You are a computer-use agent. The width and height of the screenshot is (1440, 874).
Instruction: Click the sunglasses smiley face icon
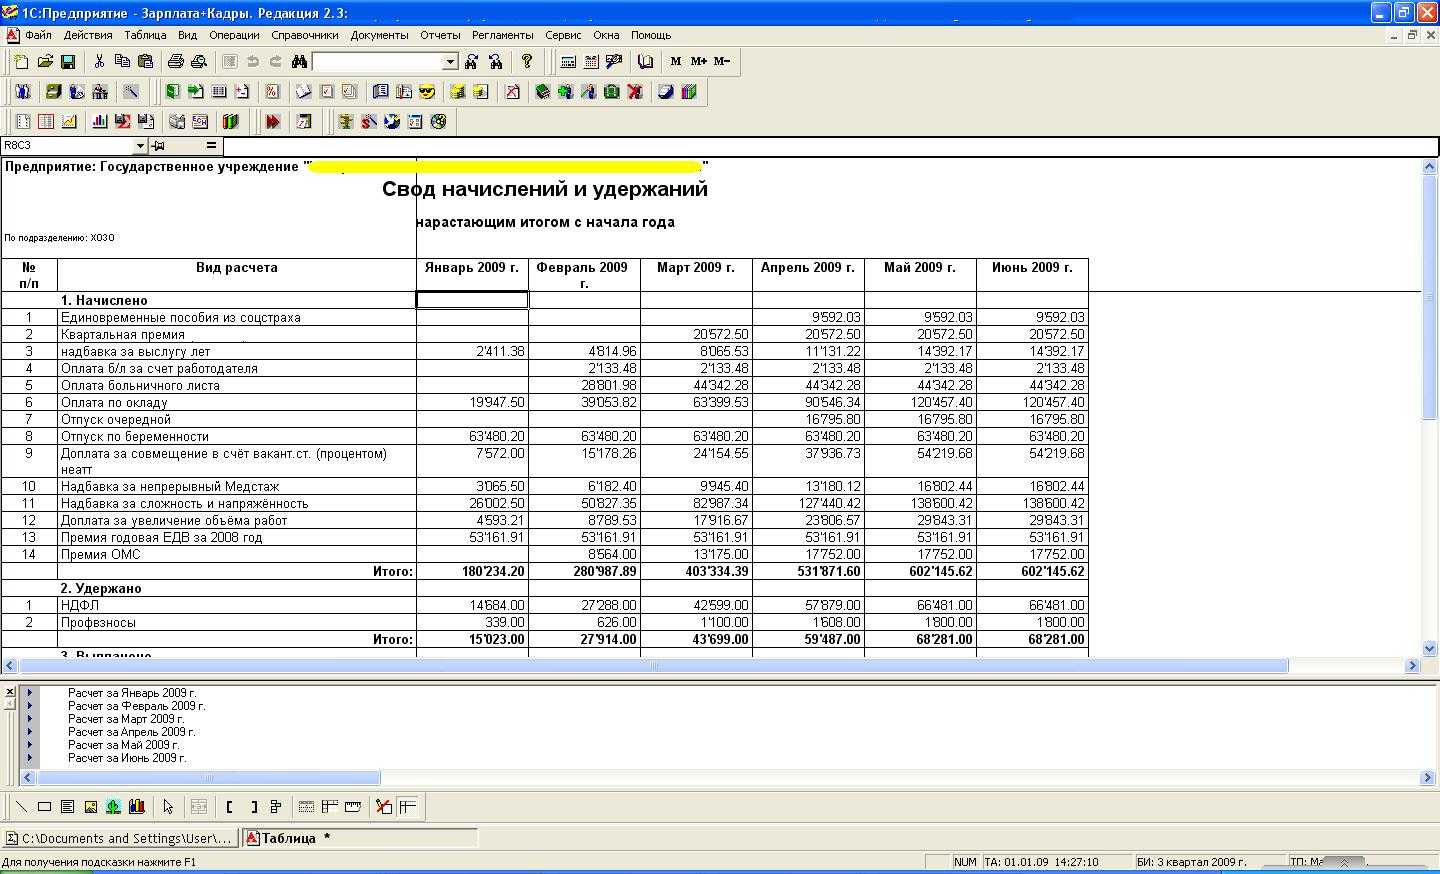point(427,92)
